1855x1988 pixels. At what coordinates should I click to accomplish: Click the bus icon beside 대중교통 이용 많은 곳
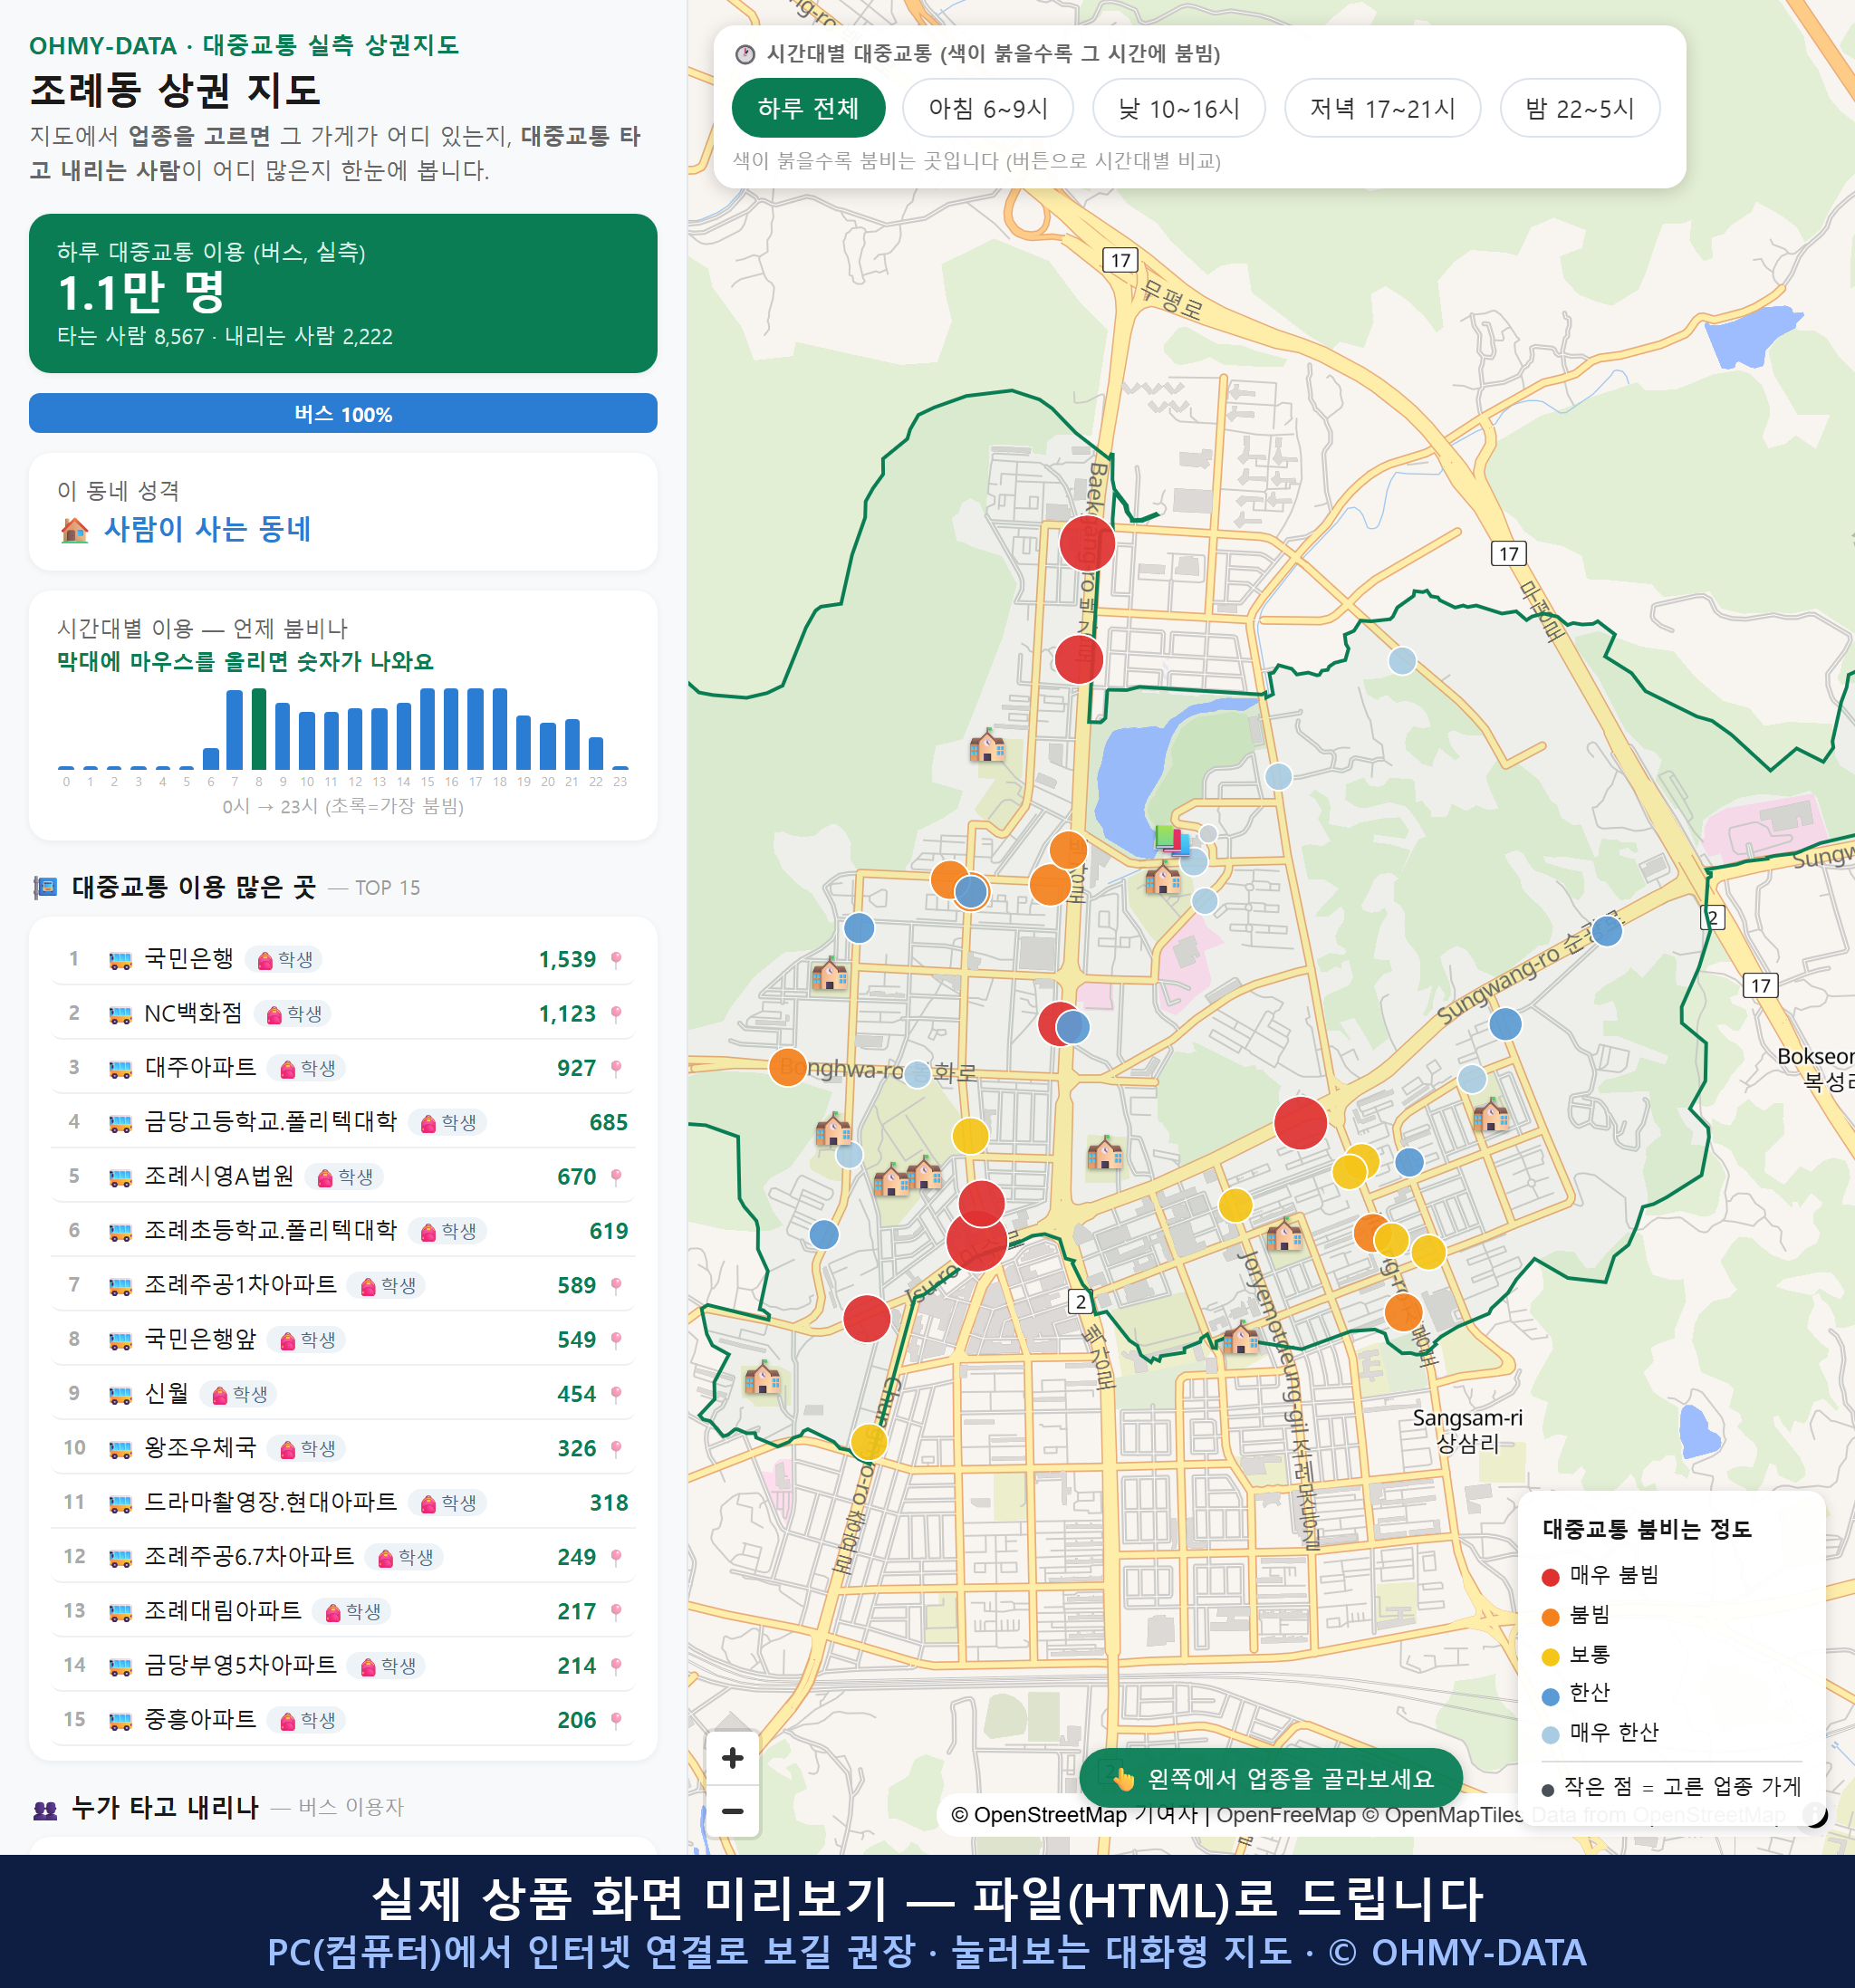point(45,887)
